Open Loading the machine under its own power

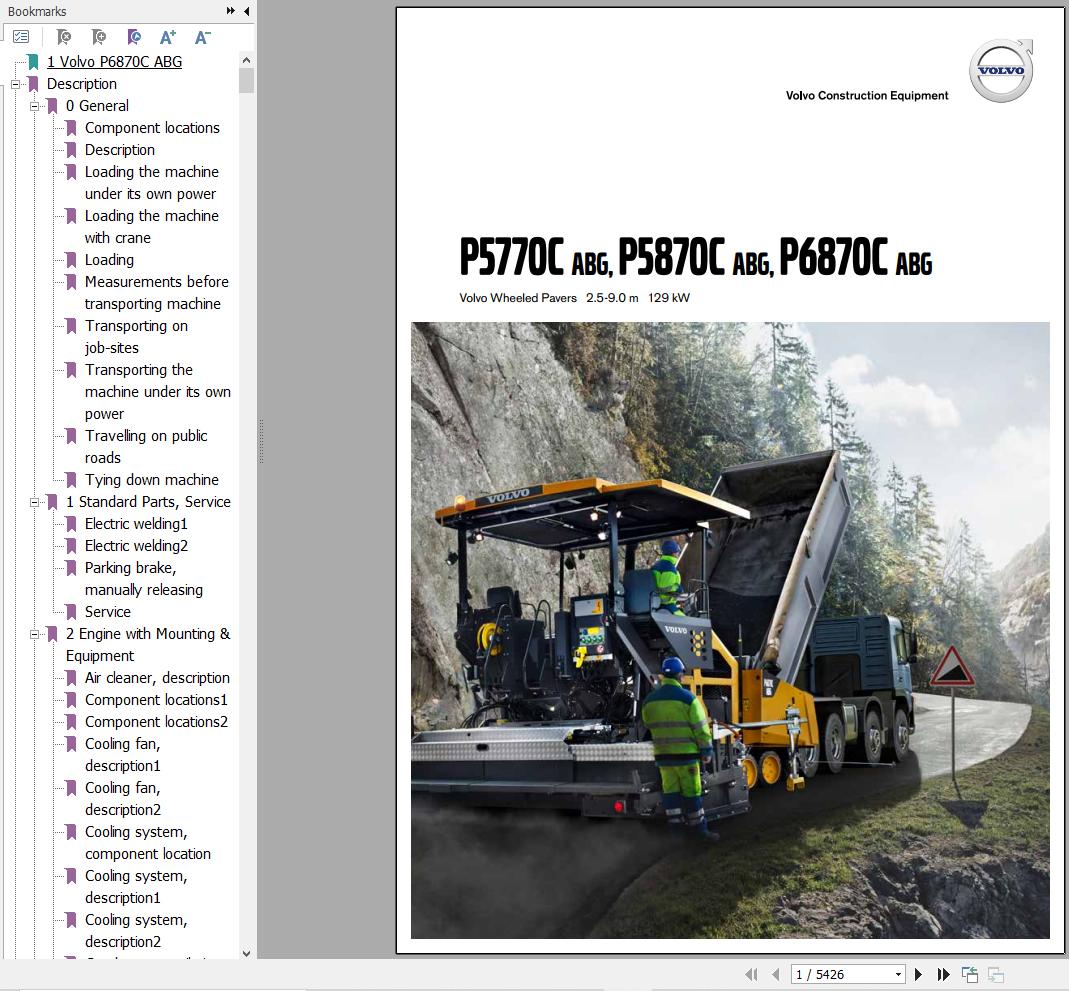click(x=151, y=183)
